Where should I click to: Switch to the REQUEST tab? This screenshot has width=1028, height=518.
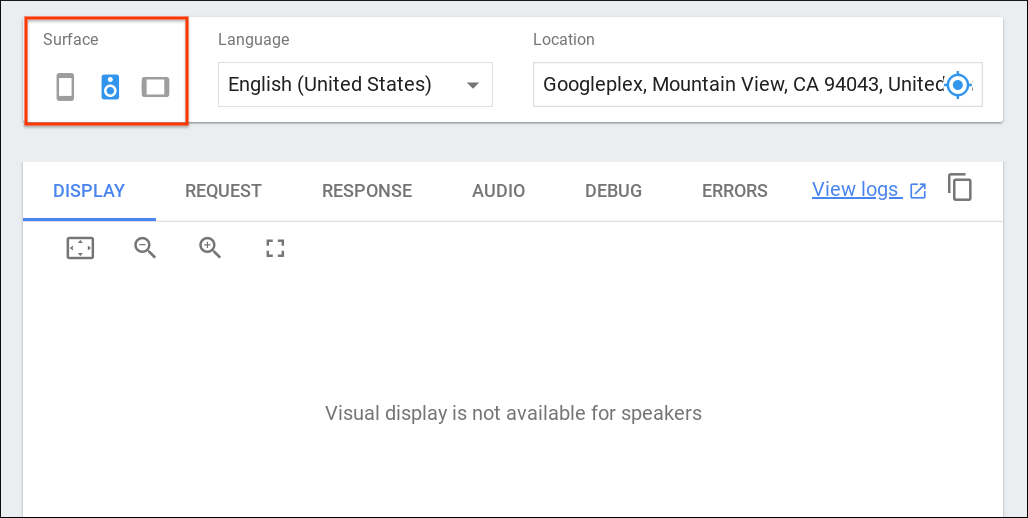coord(223,191)
